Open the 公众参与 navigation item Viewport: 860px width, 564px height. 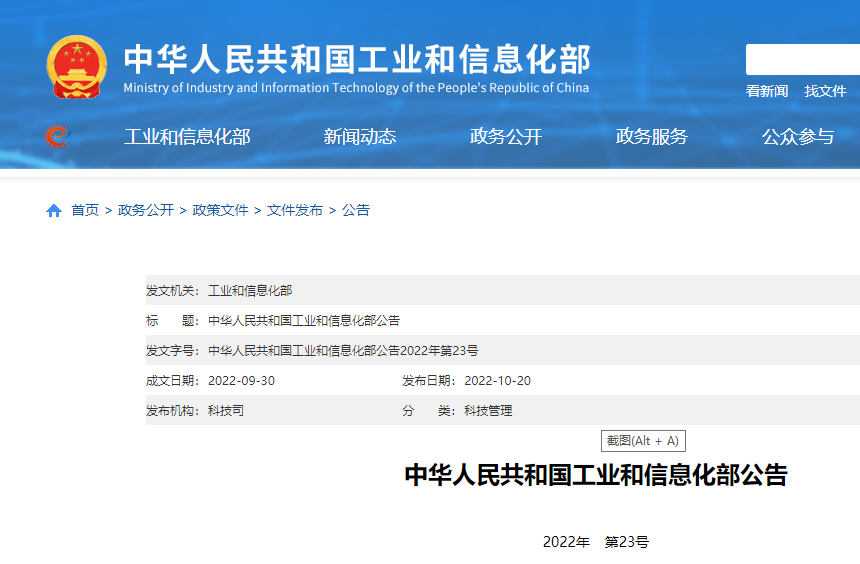pyautogui.click(x=798, y=137)
